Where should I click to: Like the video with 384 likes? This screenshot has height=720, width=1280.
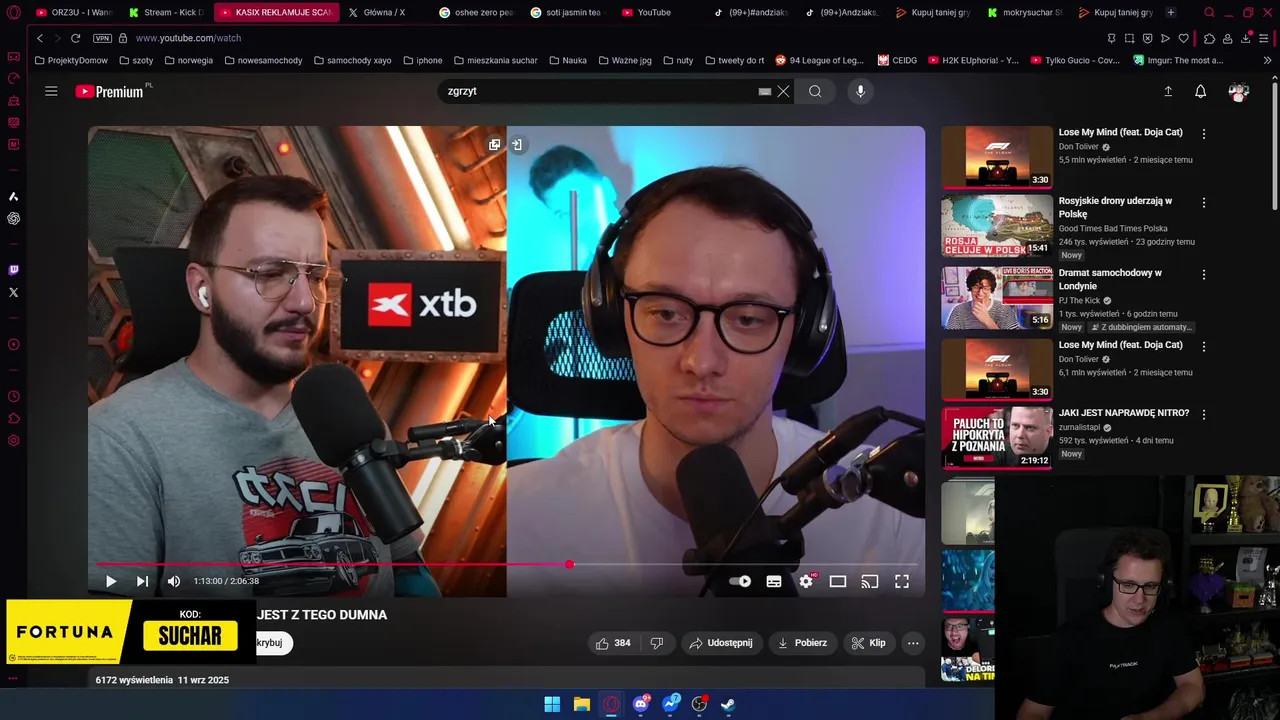click(x=613, y=643)
